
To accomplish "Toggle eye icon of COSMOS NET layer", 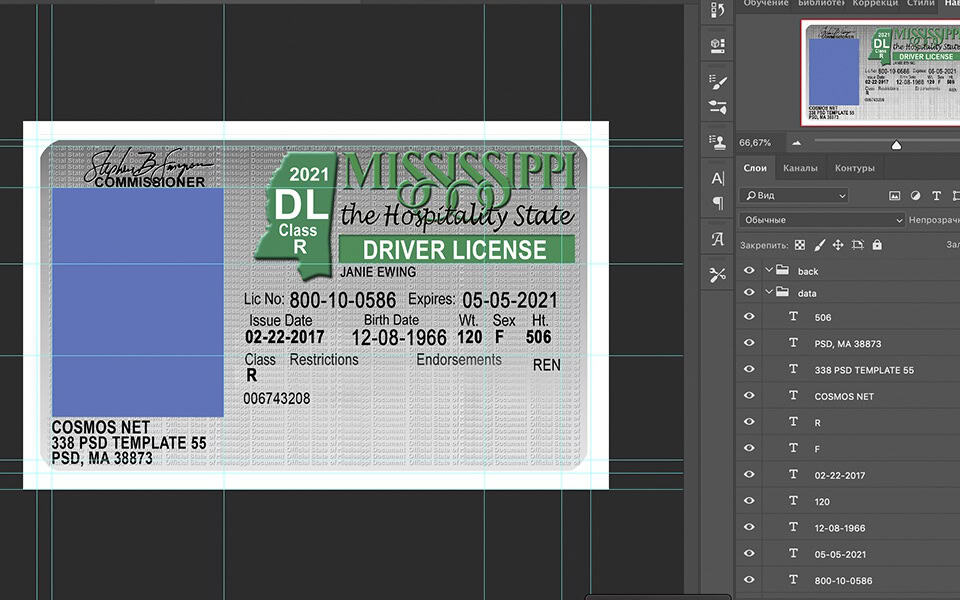I will 749,396.
